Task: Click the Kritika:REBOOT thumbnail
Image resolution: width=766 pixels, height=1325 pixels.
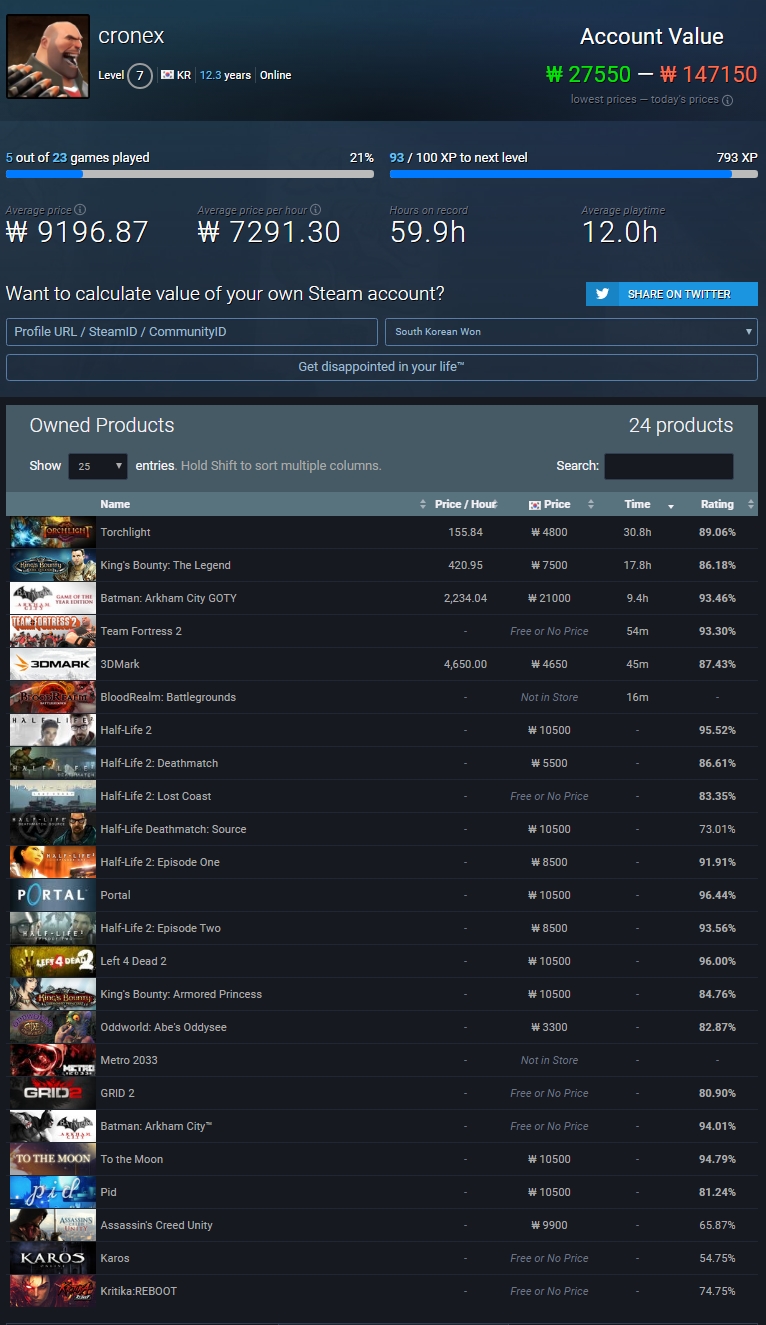Action: [53, 1291]
